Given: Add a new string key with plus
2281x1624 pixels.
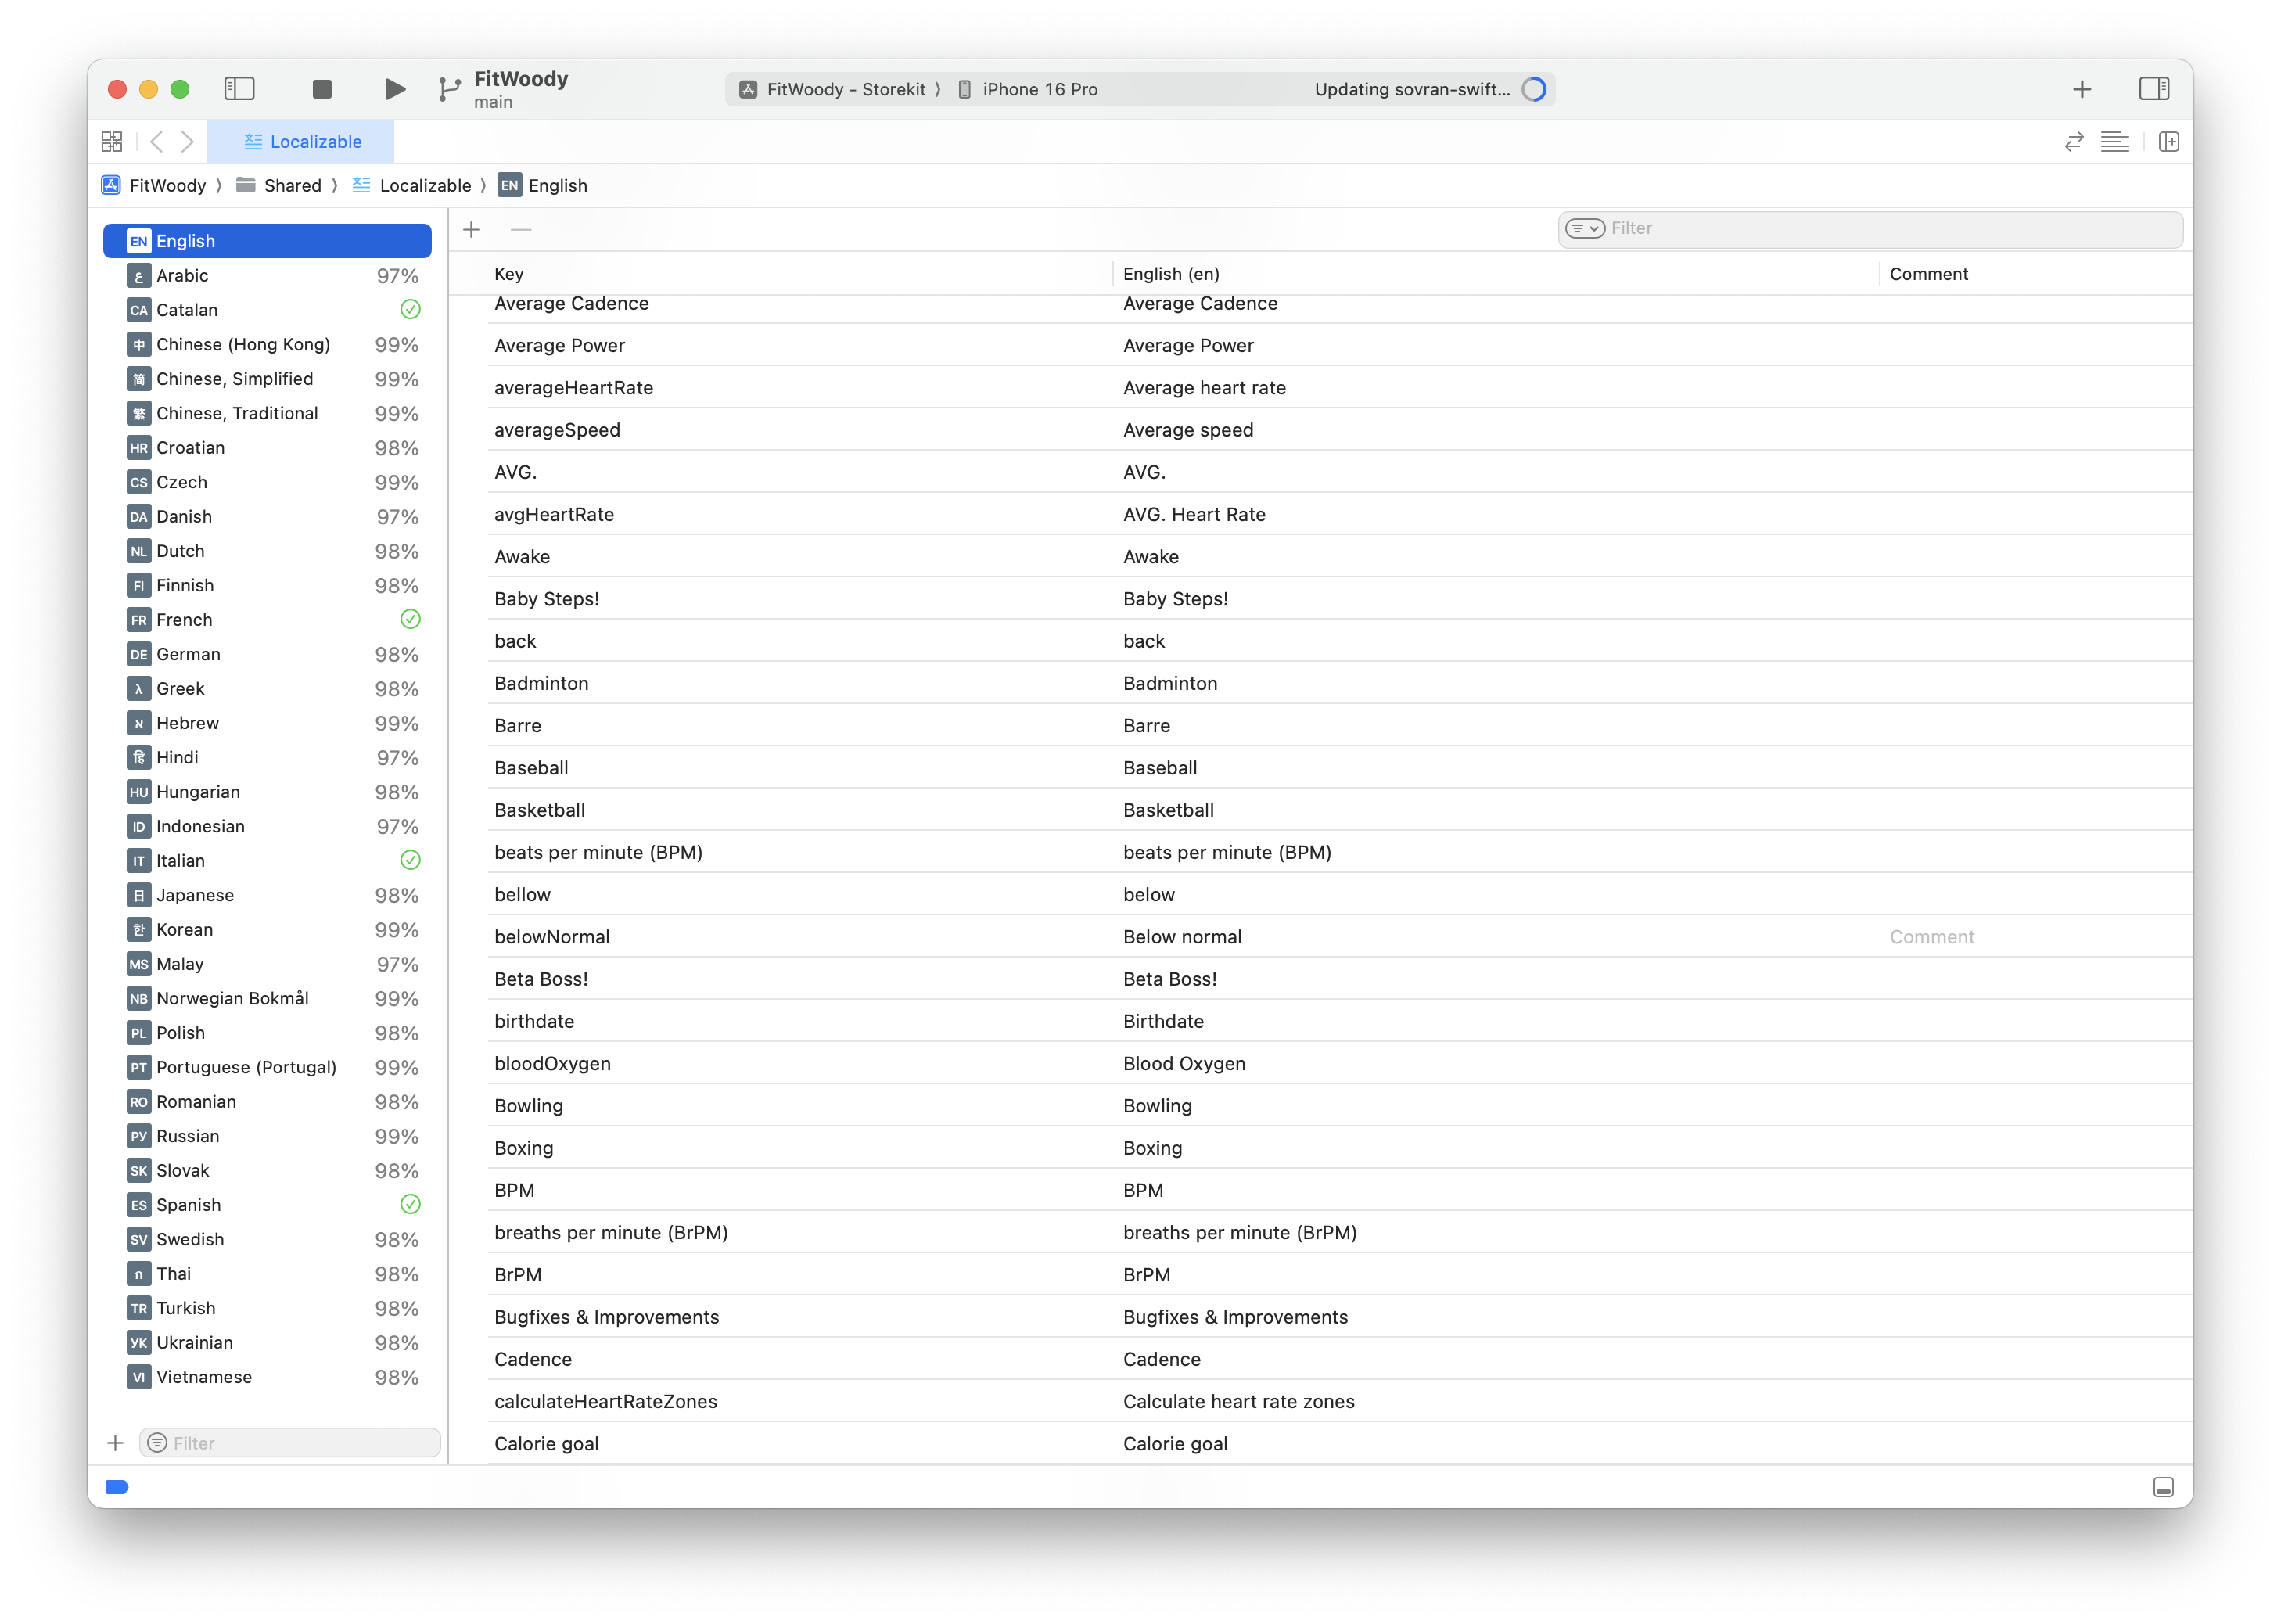Looking at the screenshot, I should coord(472,230).
